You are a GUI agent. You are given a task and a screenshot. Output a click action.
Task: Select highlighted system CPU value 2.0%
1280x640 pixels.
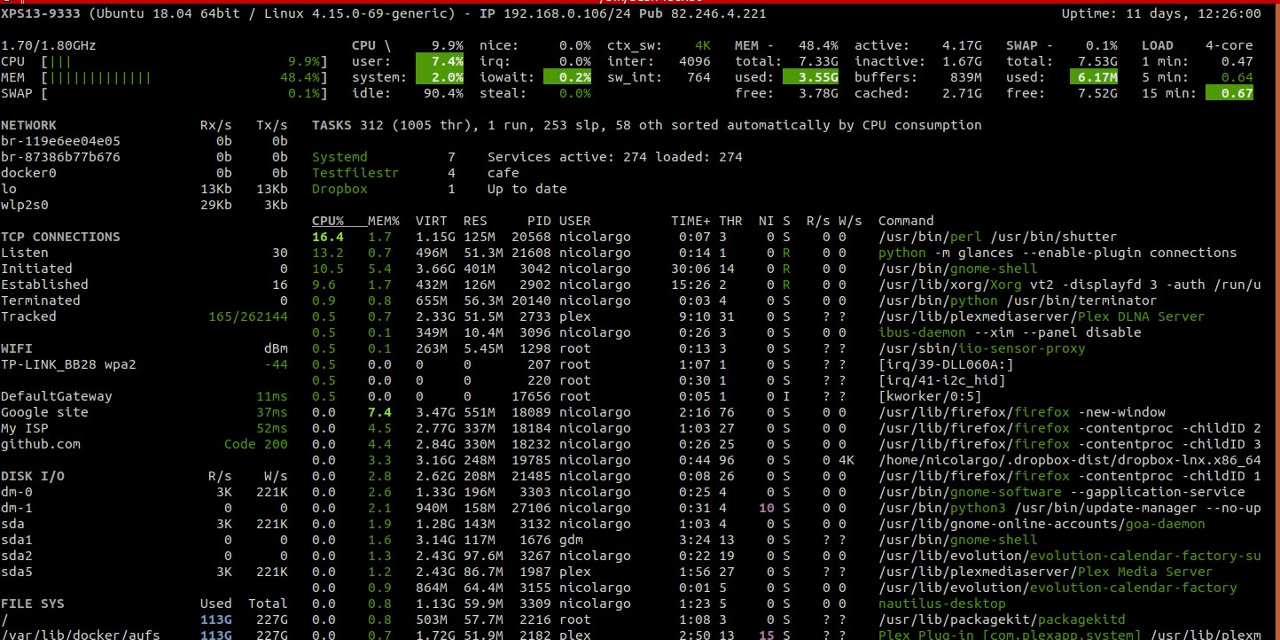(440, 77)
